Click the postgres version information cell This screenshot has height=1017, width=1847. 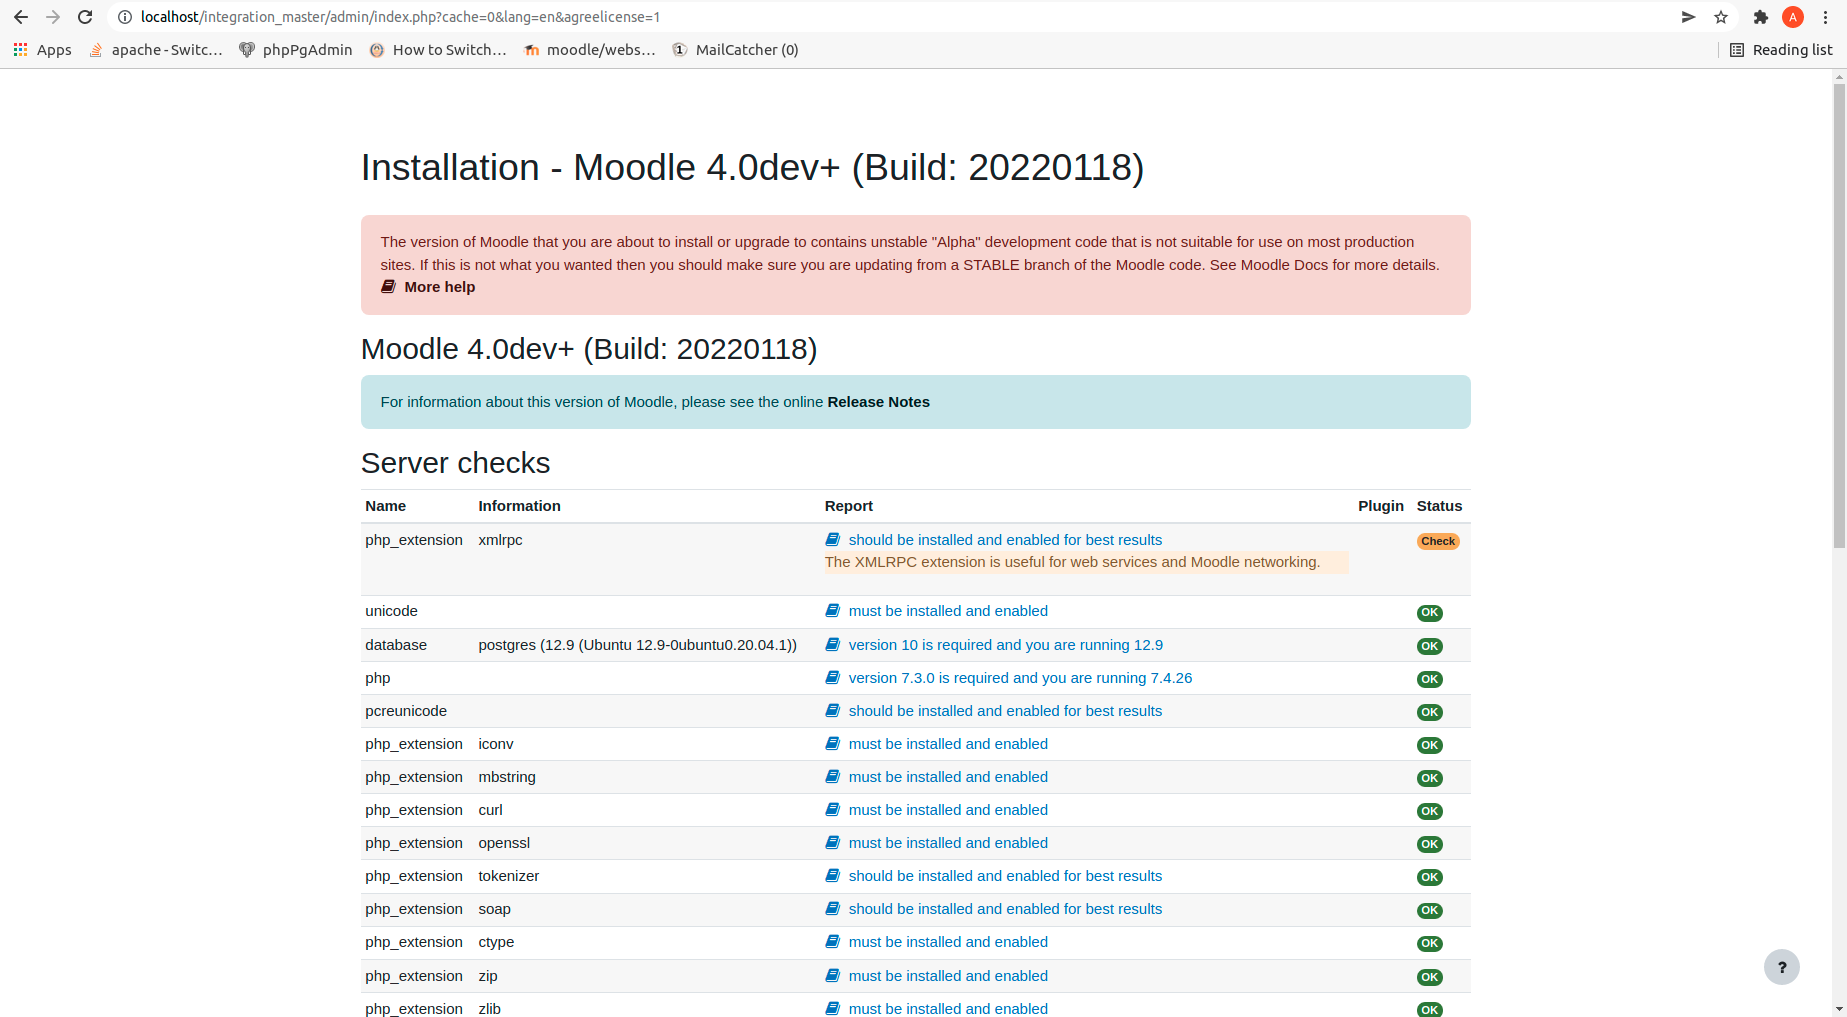coord(637,645)
